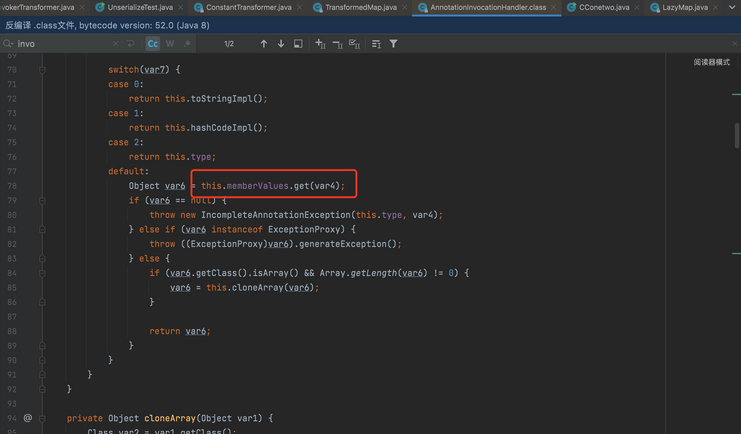Click 'memberValues' on line 78
Screen dimensions: 741x434
click(258, 186)
